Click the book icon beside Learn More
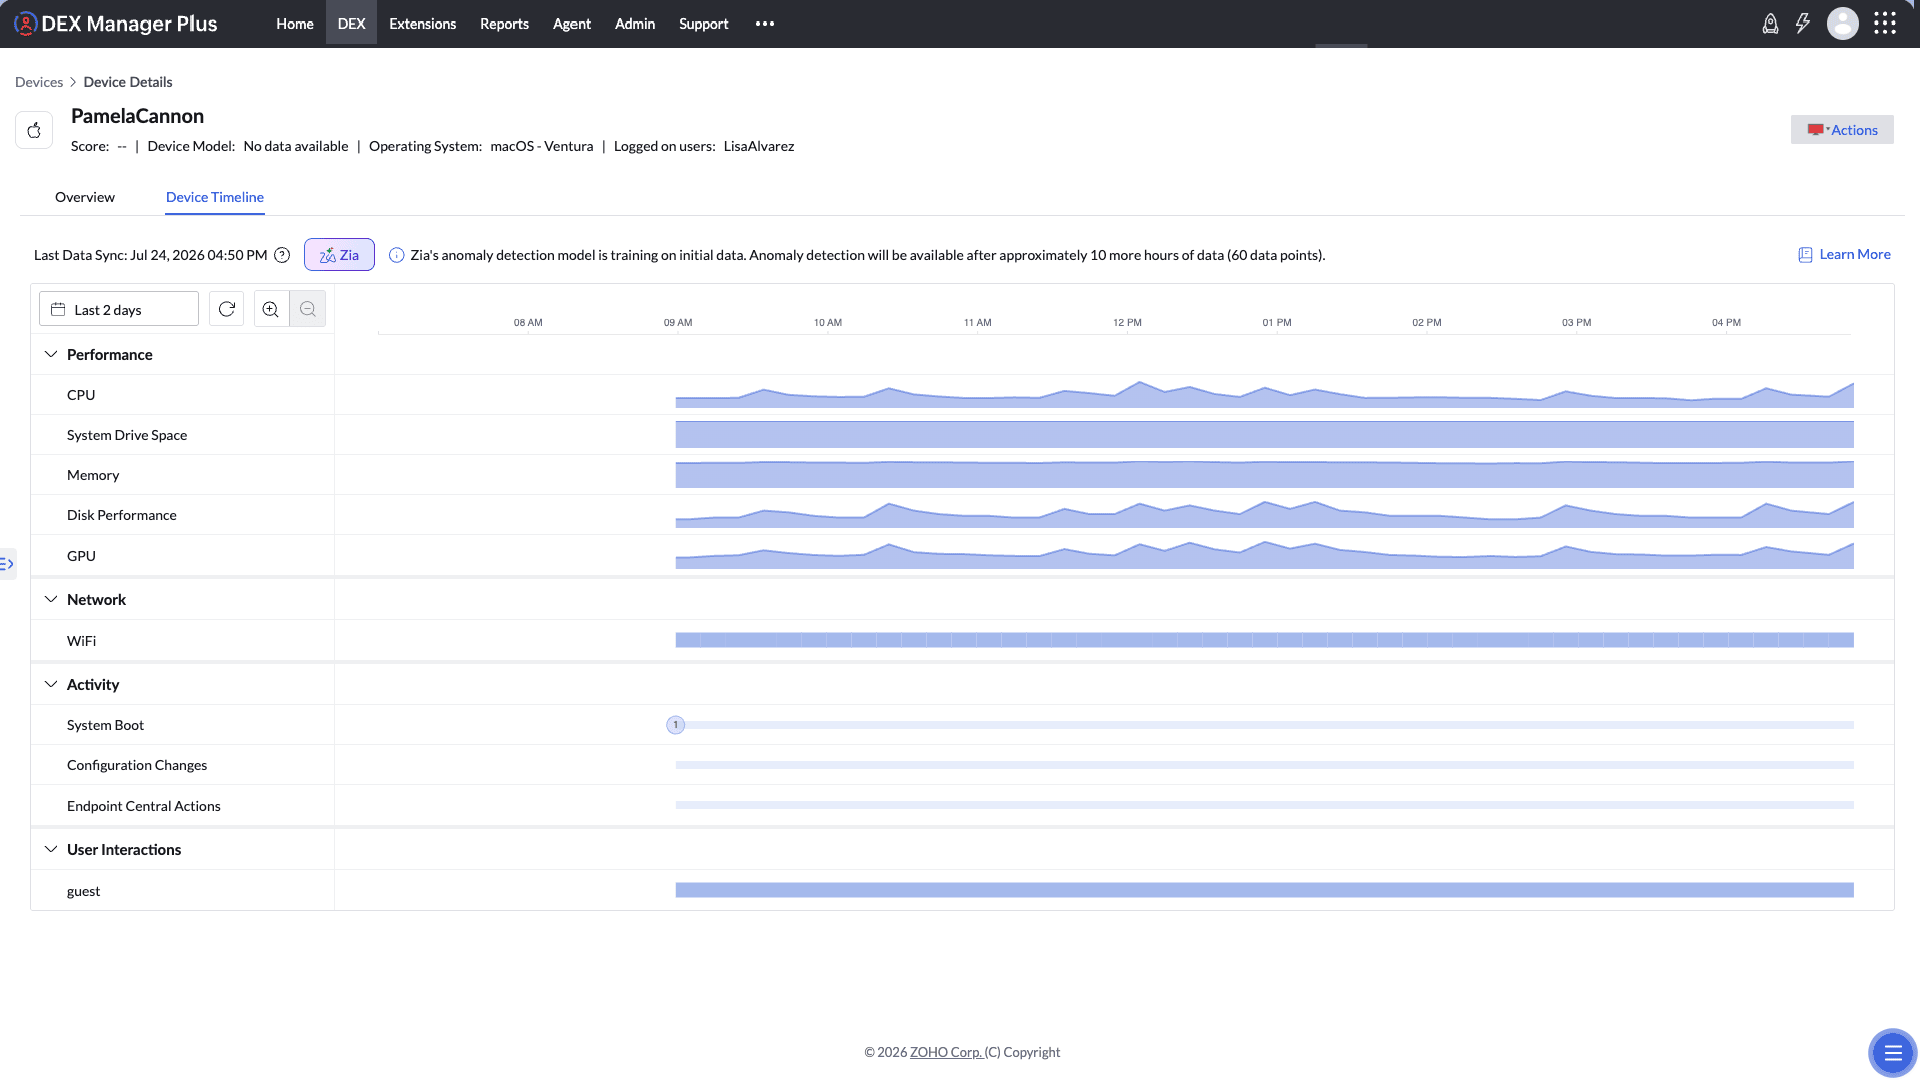Image resolution: width=1920 pixels, height=1080 pixels. pos(1805,255)
